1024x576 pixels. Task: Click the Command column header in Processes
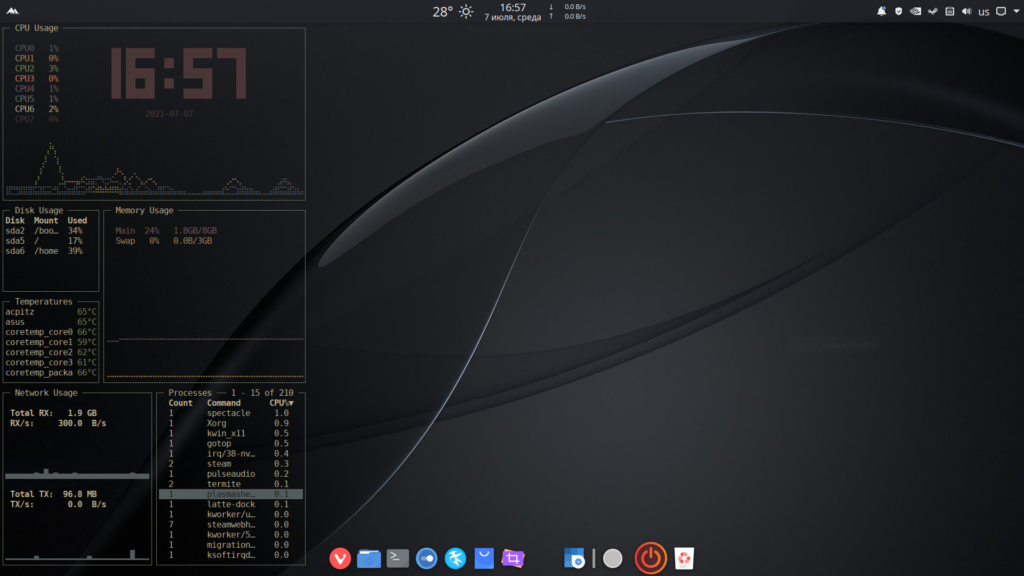click(223, 403)
